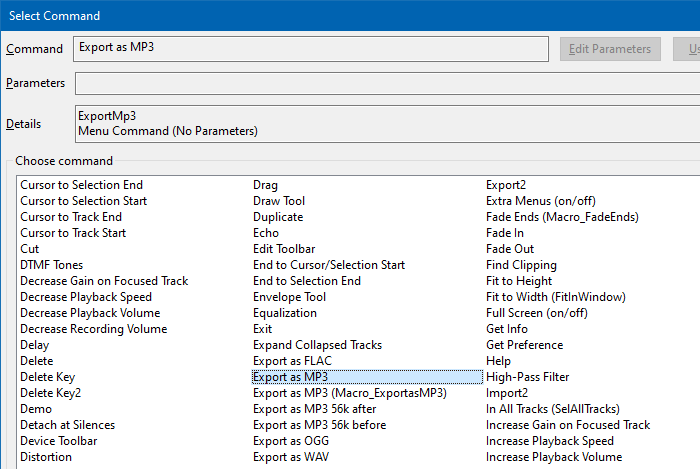
Task: Select Fit to Width (FitInWindow) command
Action: coord(556,297)
